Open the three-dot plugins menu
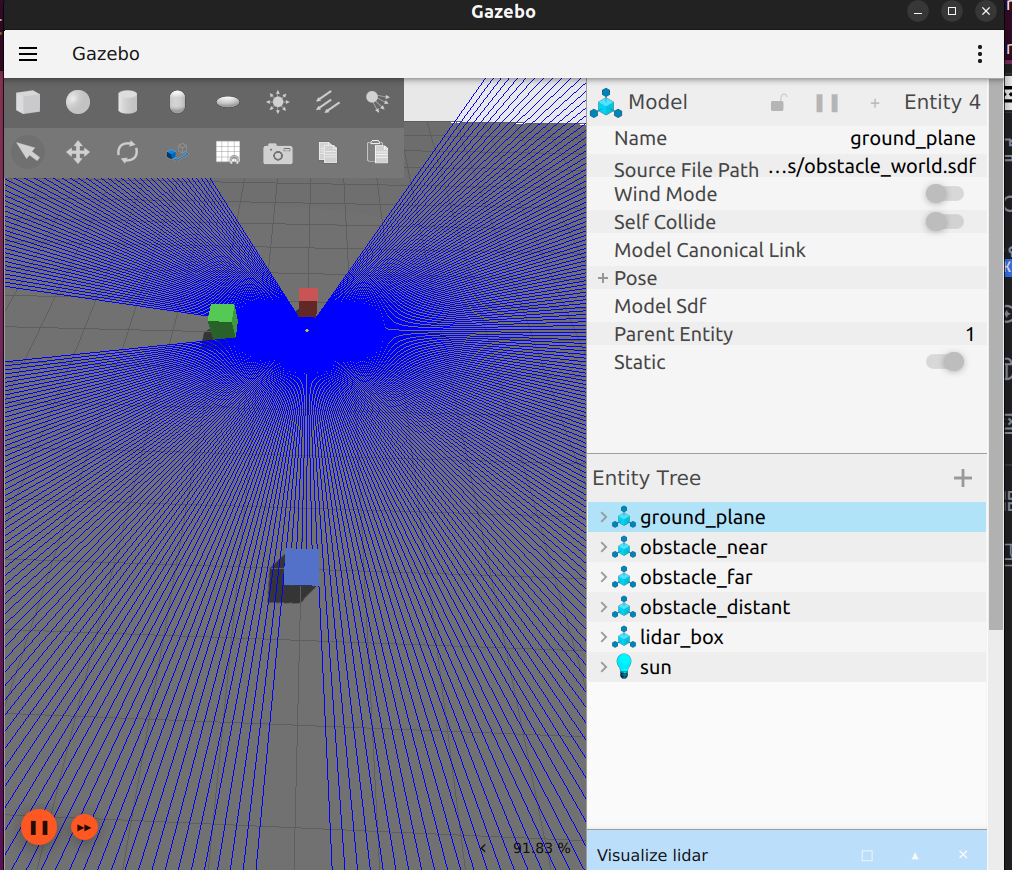This screenshot has height=870, width=1012. coord(980,54)
